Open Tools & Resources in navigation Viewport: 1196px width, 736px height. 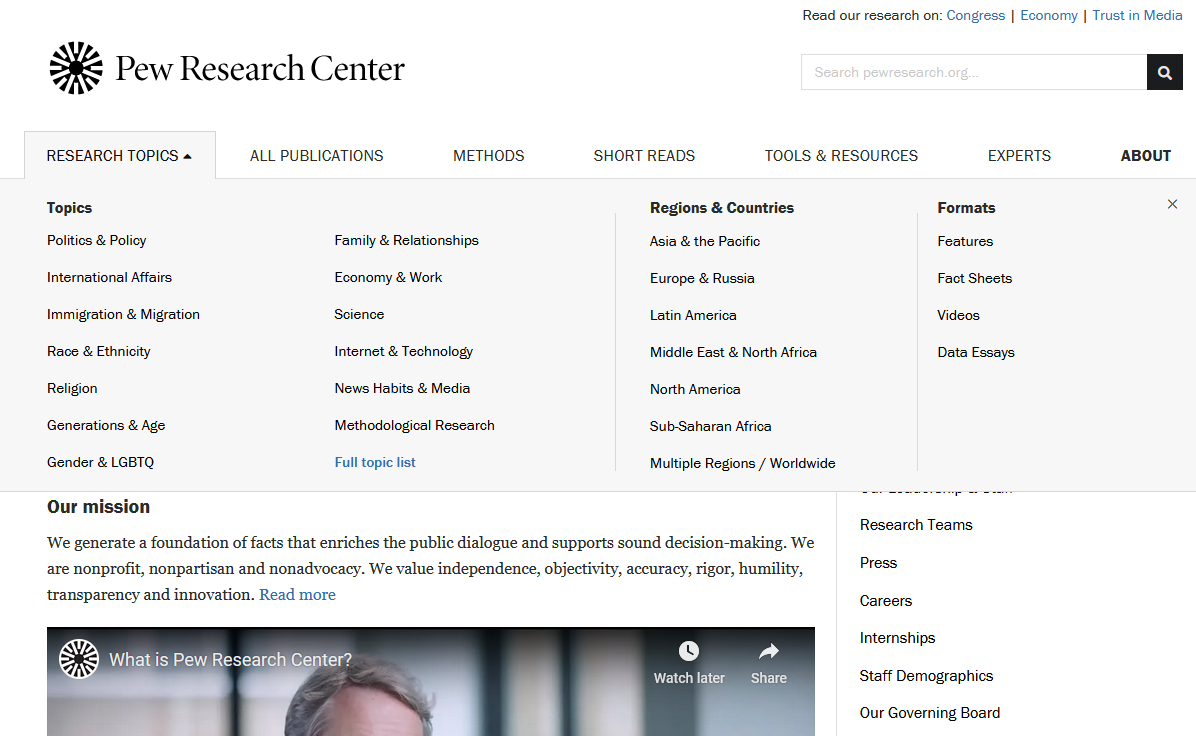841,156
